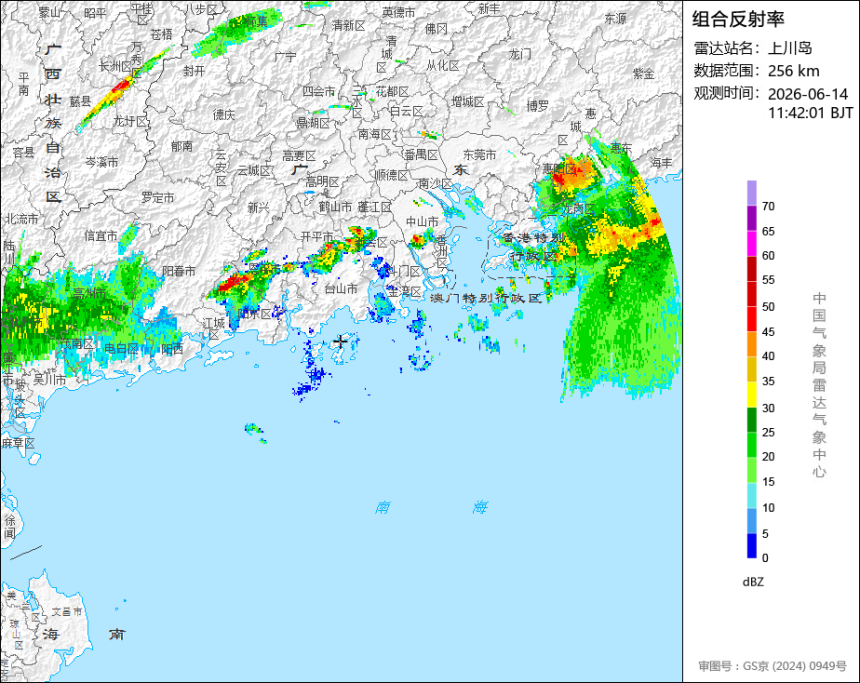Click the observation time 11:42:01 BJT
860x683 pixels.
811,113
